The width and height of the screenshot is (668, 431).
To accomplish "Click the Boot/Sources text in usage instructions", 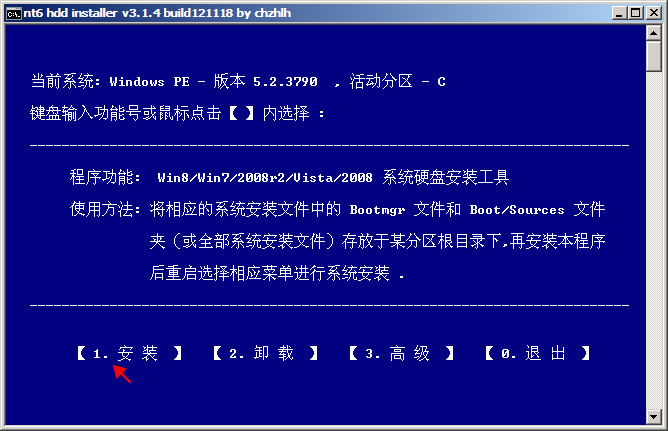I will [x=517, y=210].
